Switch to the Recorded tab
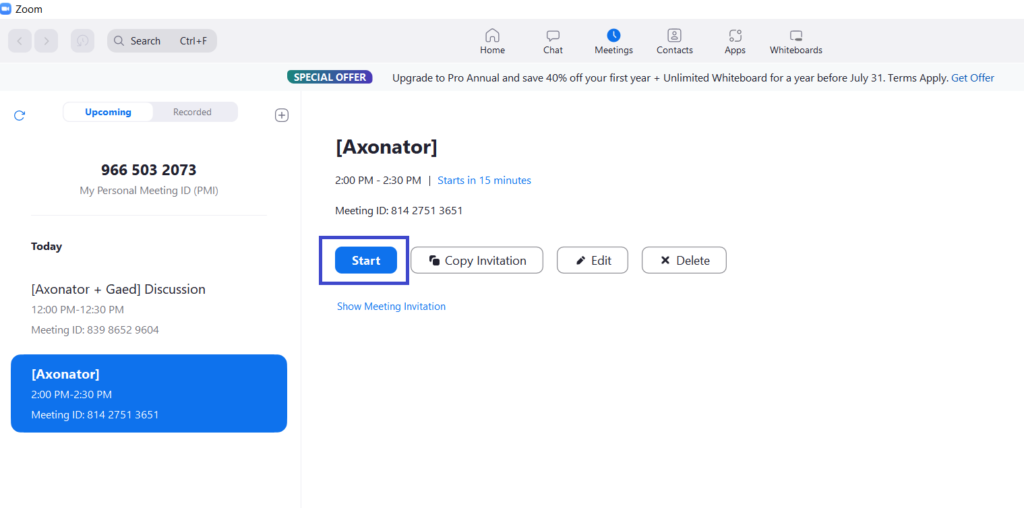This screenshot has width=1024, height=508. point(192,112)
